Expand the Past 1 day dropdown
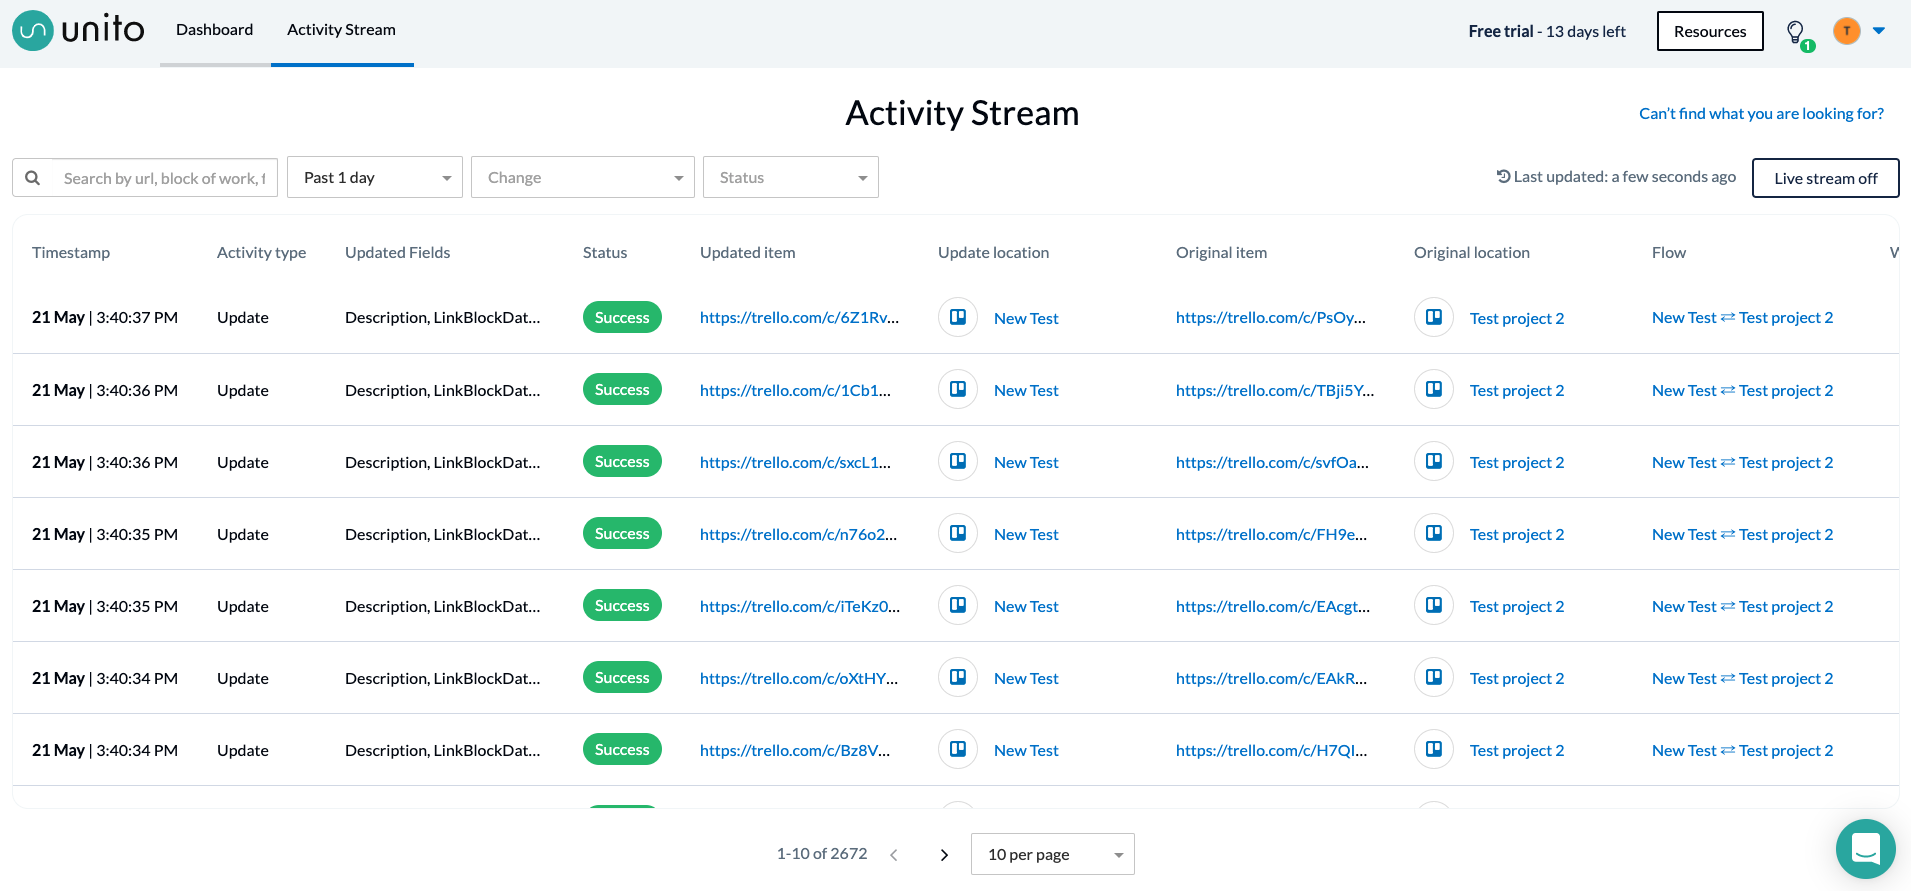 (375, 177)
